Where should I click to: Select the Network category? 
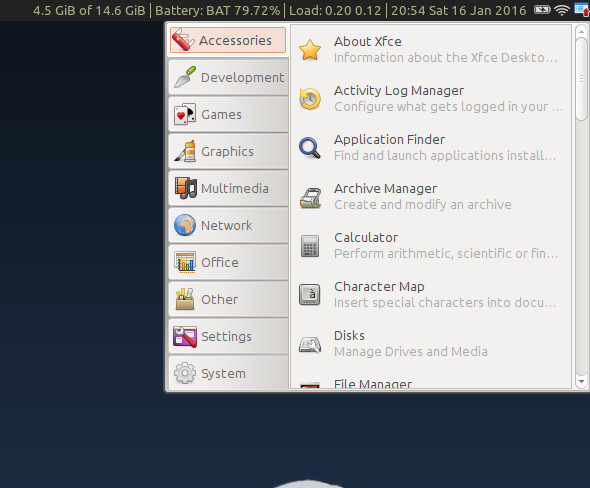[228, 225]
